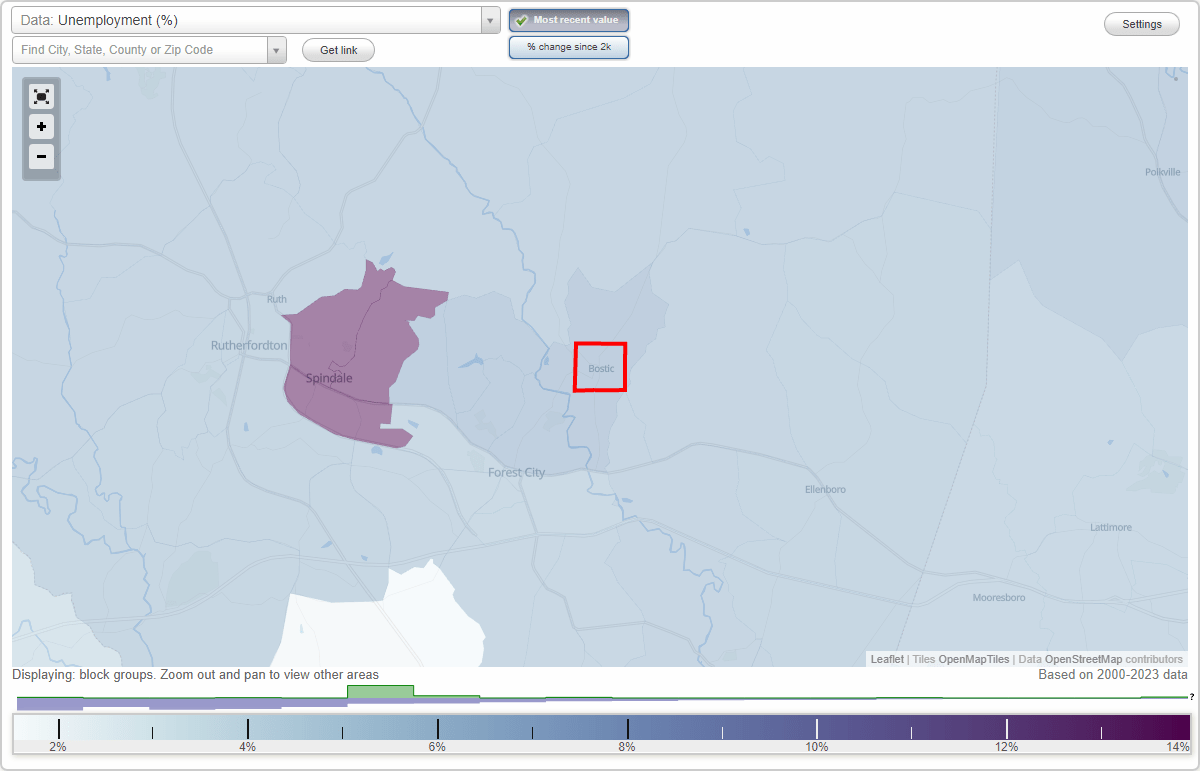
Task: Select the block group containing Forest City
Action: (x=516, y=472)
